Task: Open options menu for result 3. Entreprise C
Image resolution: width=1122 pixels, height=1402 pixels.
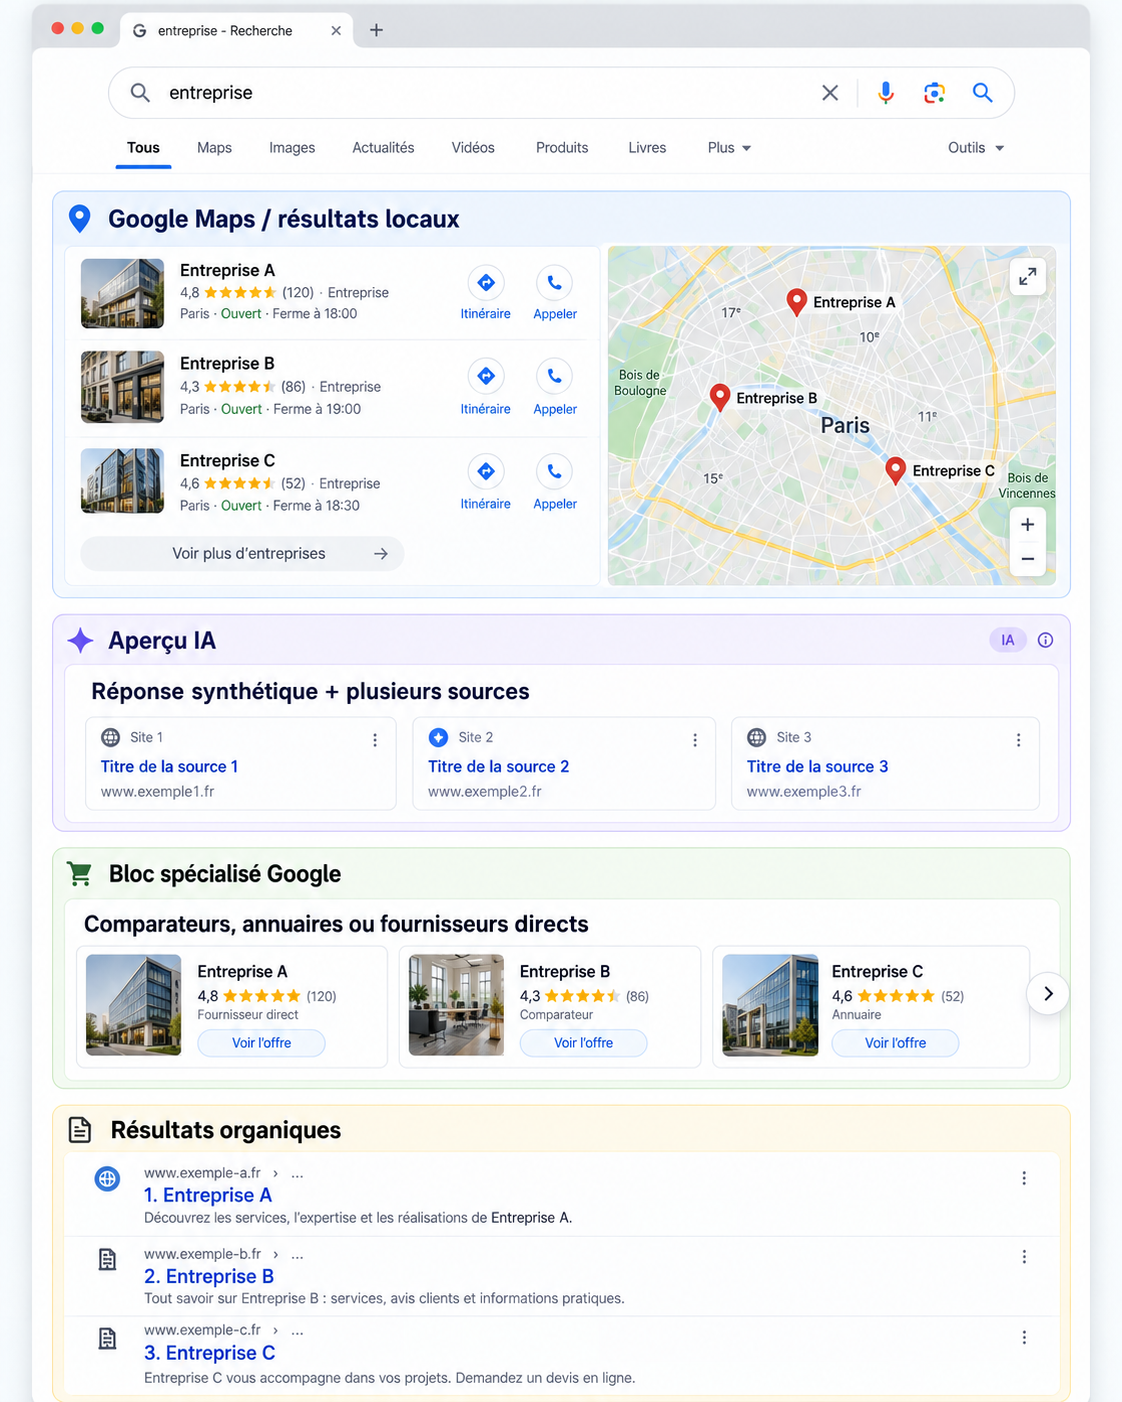Action: (x=1024, y=1337)
